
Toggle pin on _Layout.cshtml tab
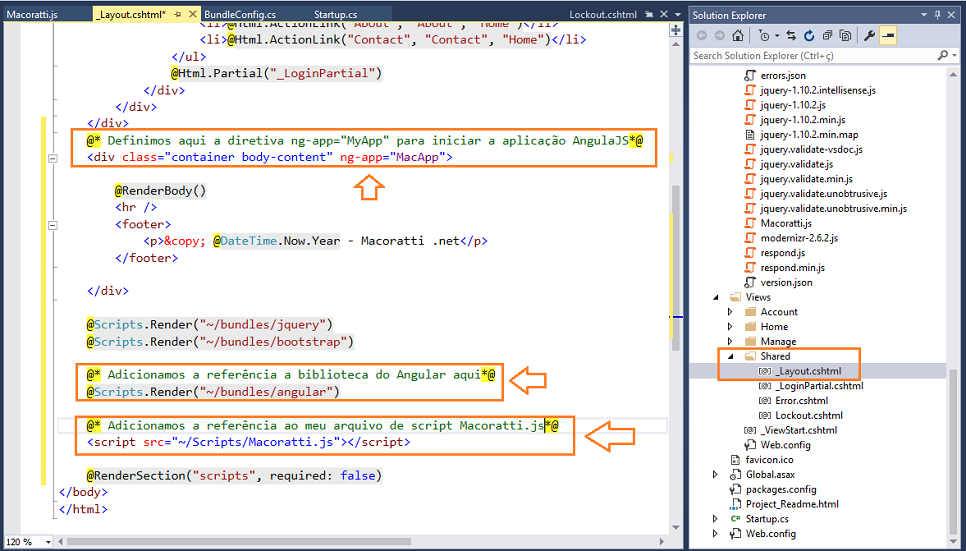[178, 14]
